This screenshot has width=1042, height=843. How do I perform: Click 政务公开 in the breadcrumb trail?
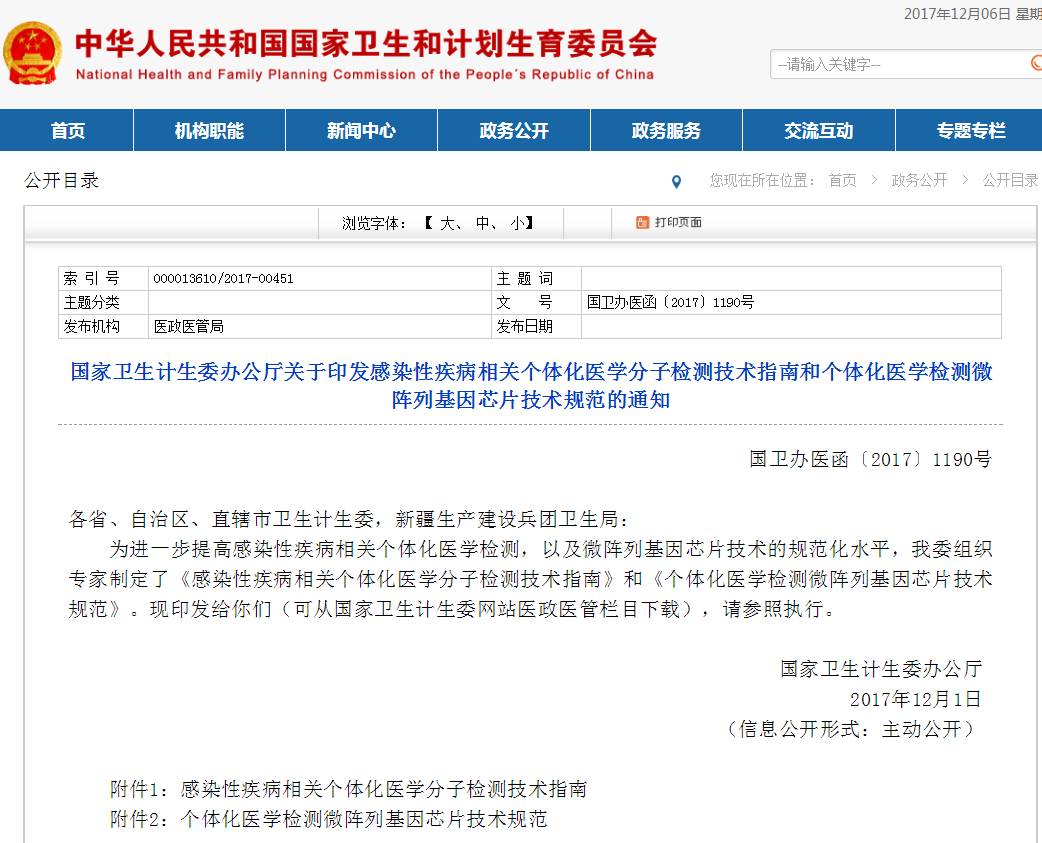[919, 180]
